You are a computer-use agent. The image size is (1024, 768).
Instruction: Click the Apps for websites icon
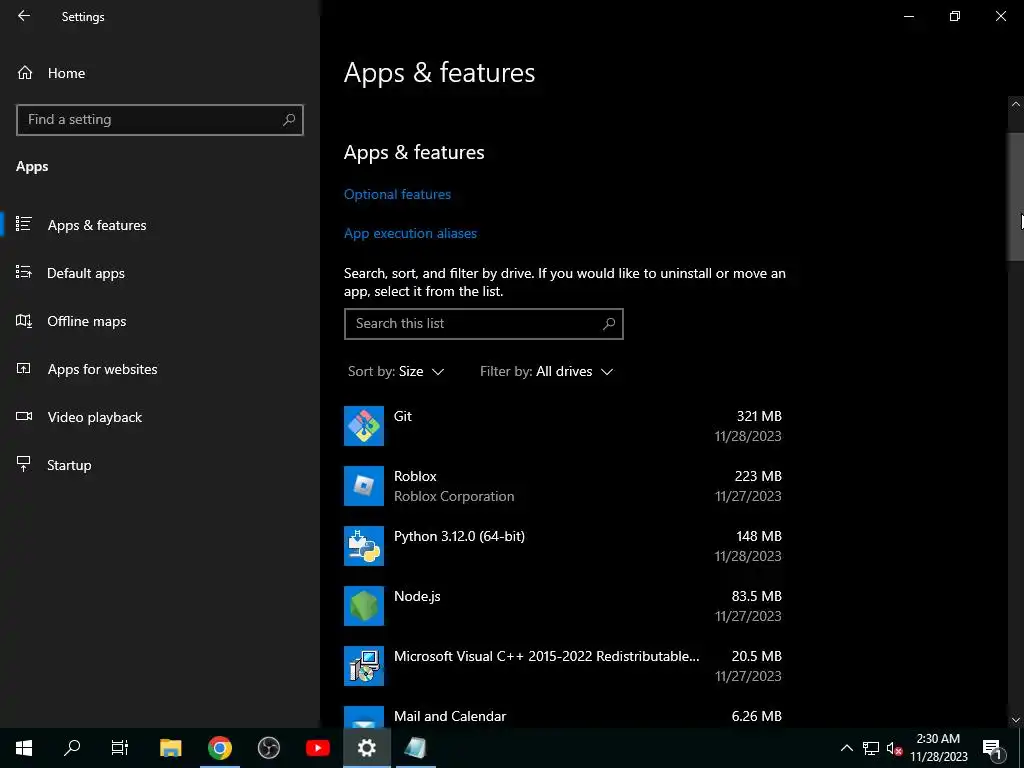pyautogui.click(x=24, y=368)
